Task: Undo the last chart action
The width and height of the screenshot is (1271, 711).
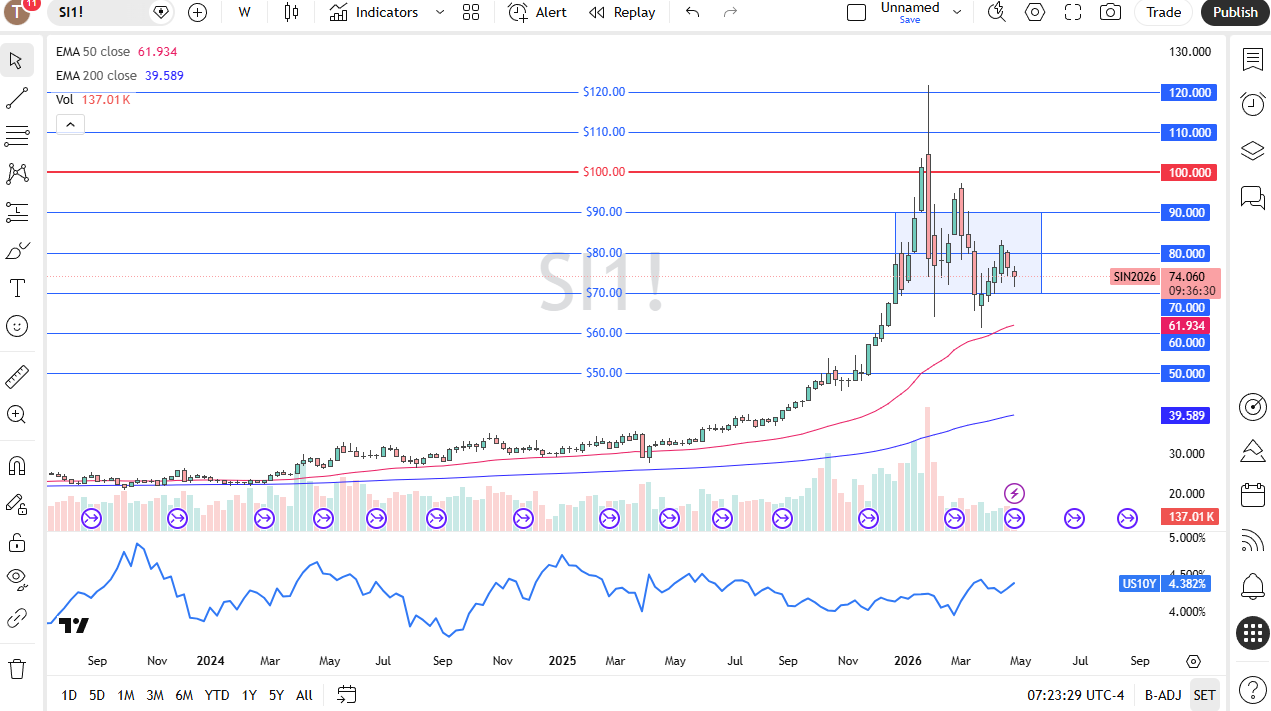Action: point(692,12)
